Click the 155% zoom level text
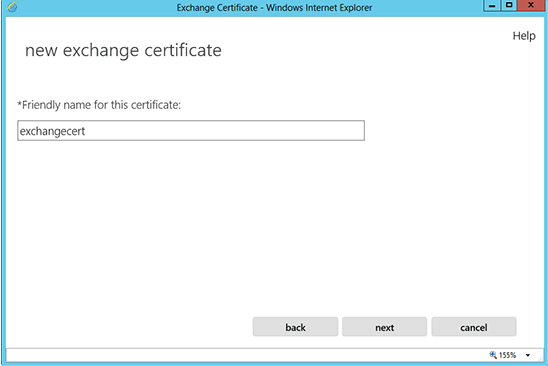The height and width of the screenshot is (366, 548). click(x=507, y=355)
